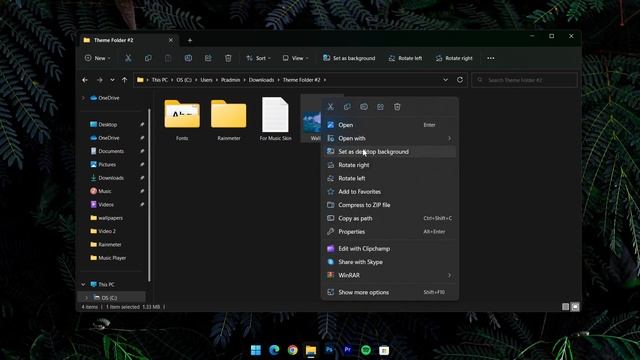Launch Google Chrome from taskbar
Image resolution: width=640 pixels, height=360 pixels.
(293, 350)
